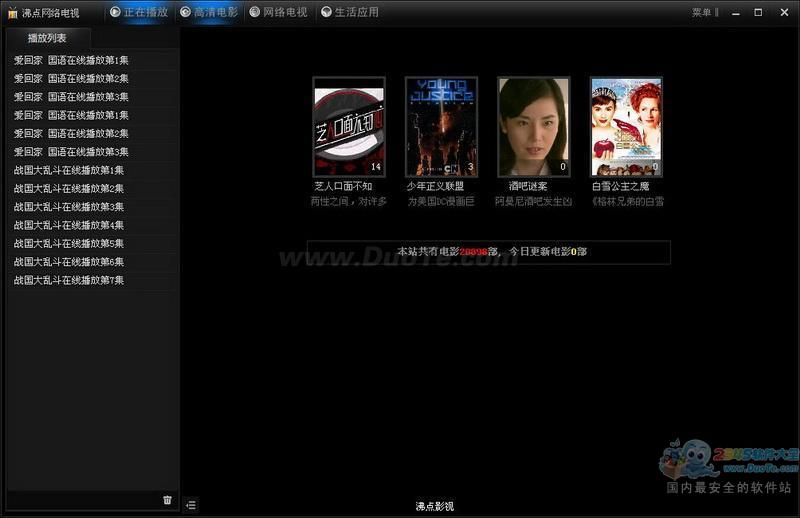Open the 艺人口面不知 poster thumbnail
The image size is (800, 518).
[349, 127]
